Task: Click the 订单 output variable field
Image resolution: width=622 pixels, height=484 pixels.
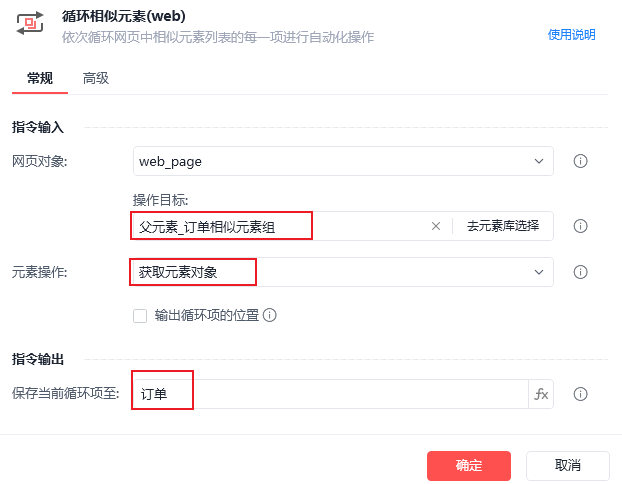Action: tap(331, 394)
